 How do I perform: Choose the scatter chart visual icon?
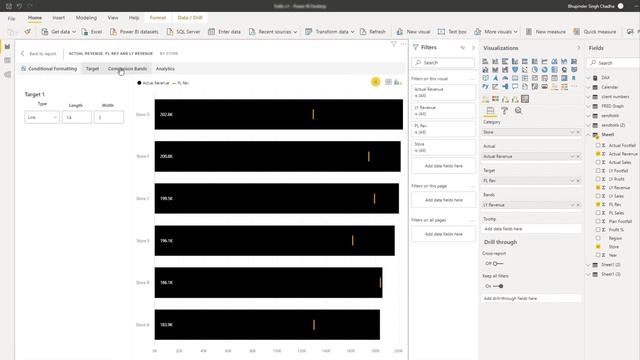[x=525, y=70]
